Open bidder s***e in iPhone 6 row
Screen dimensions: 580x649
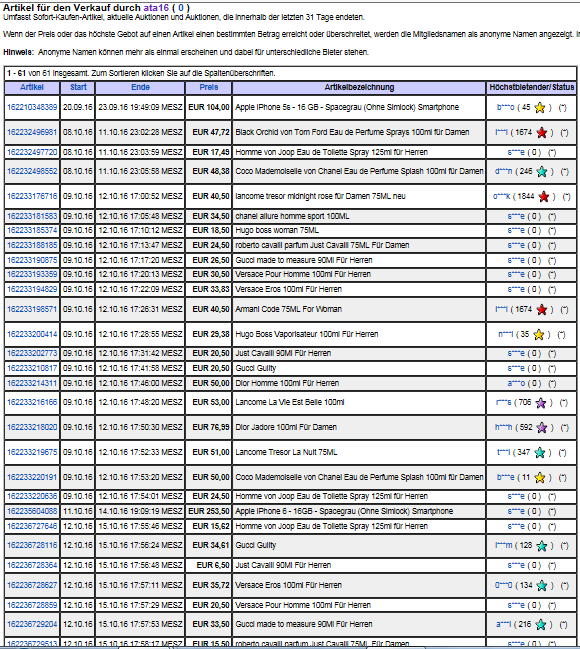pyautogui.click(x=516, y=512)
